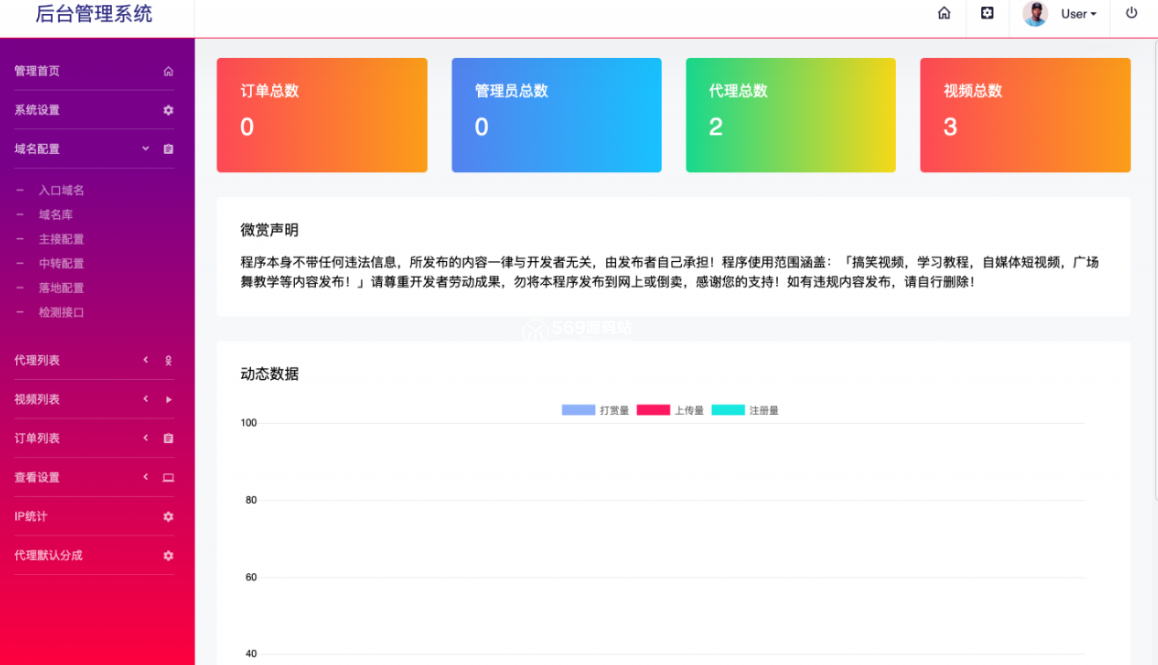Click the play icon beside 视频列表

[168, 400]
